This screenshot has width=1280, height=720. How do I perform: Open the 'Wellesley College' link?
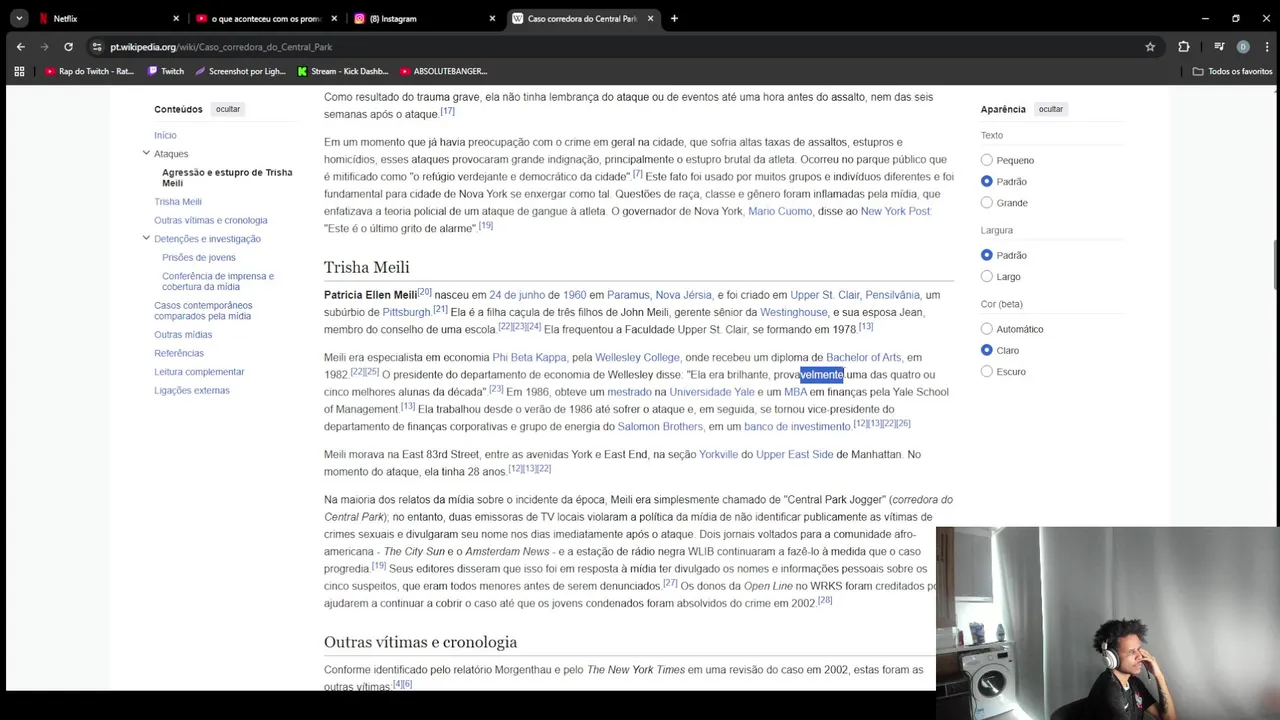[x=637, y=357]
